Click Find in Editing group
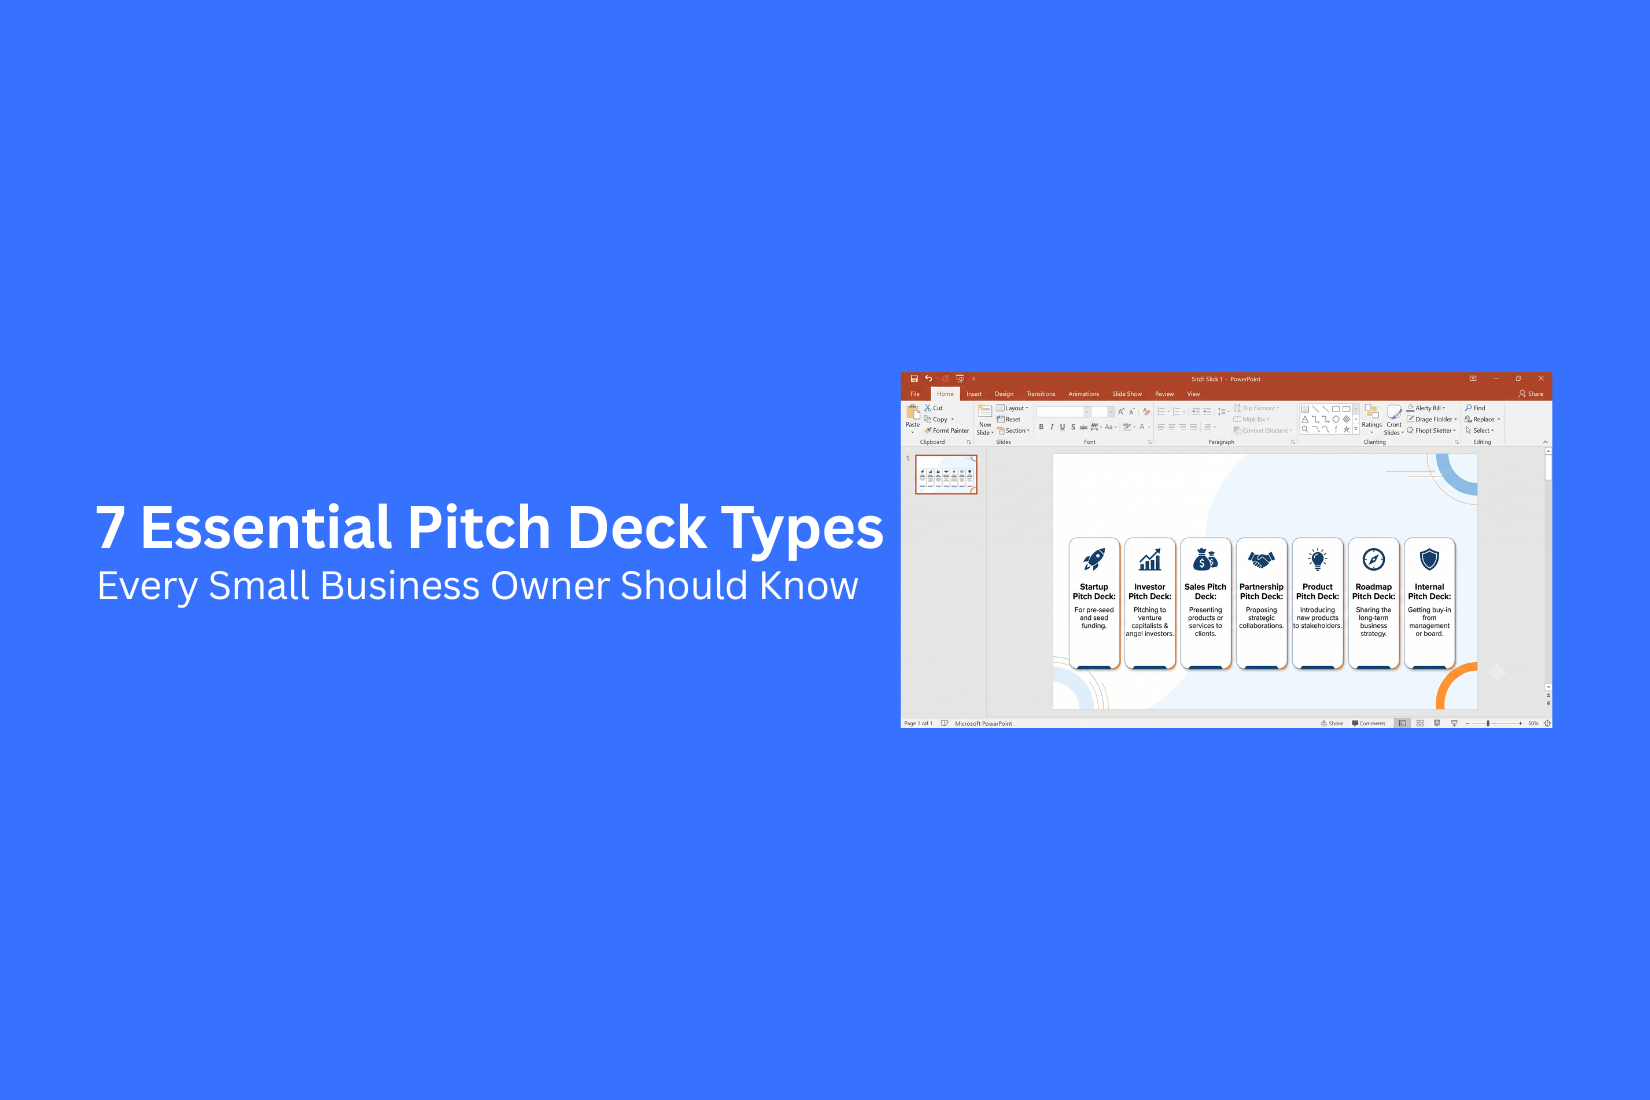1650x1100 pixels. 1475,408
